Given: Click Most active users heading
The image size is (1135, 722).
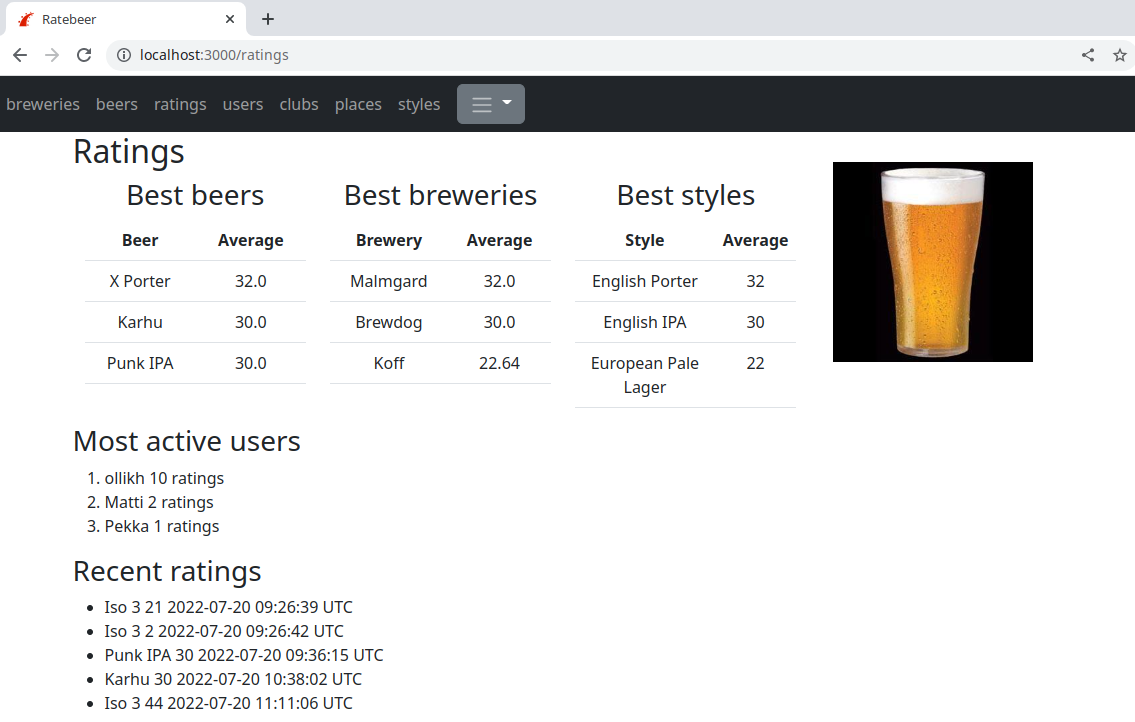Looking at the screenshot, I should coord(187,442).
